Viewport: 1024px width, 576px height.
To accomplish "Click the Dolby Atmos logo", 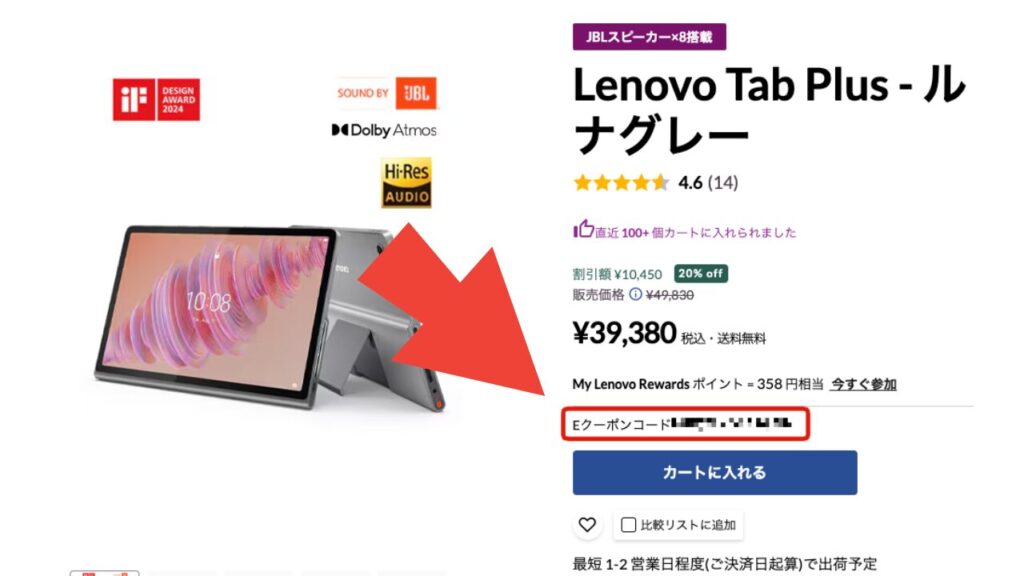I will point(384,130).
